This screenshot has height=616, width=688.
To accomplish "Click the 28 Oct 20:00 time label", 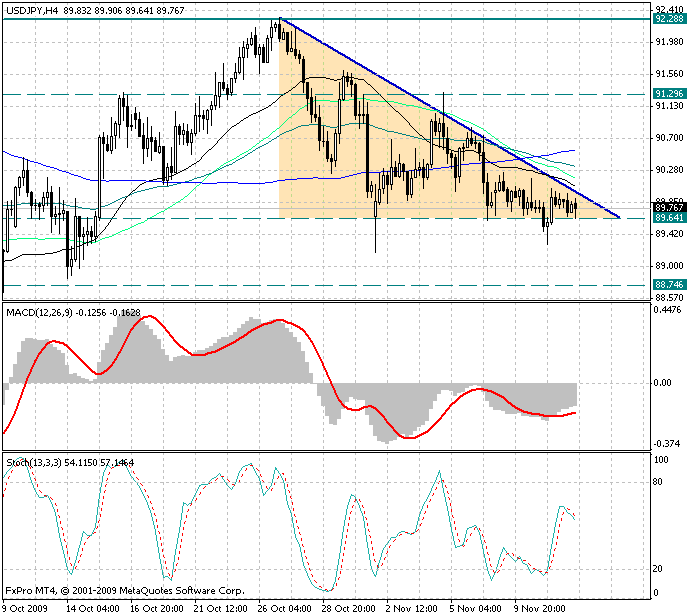I will point(348,609).
